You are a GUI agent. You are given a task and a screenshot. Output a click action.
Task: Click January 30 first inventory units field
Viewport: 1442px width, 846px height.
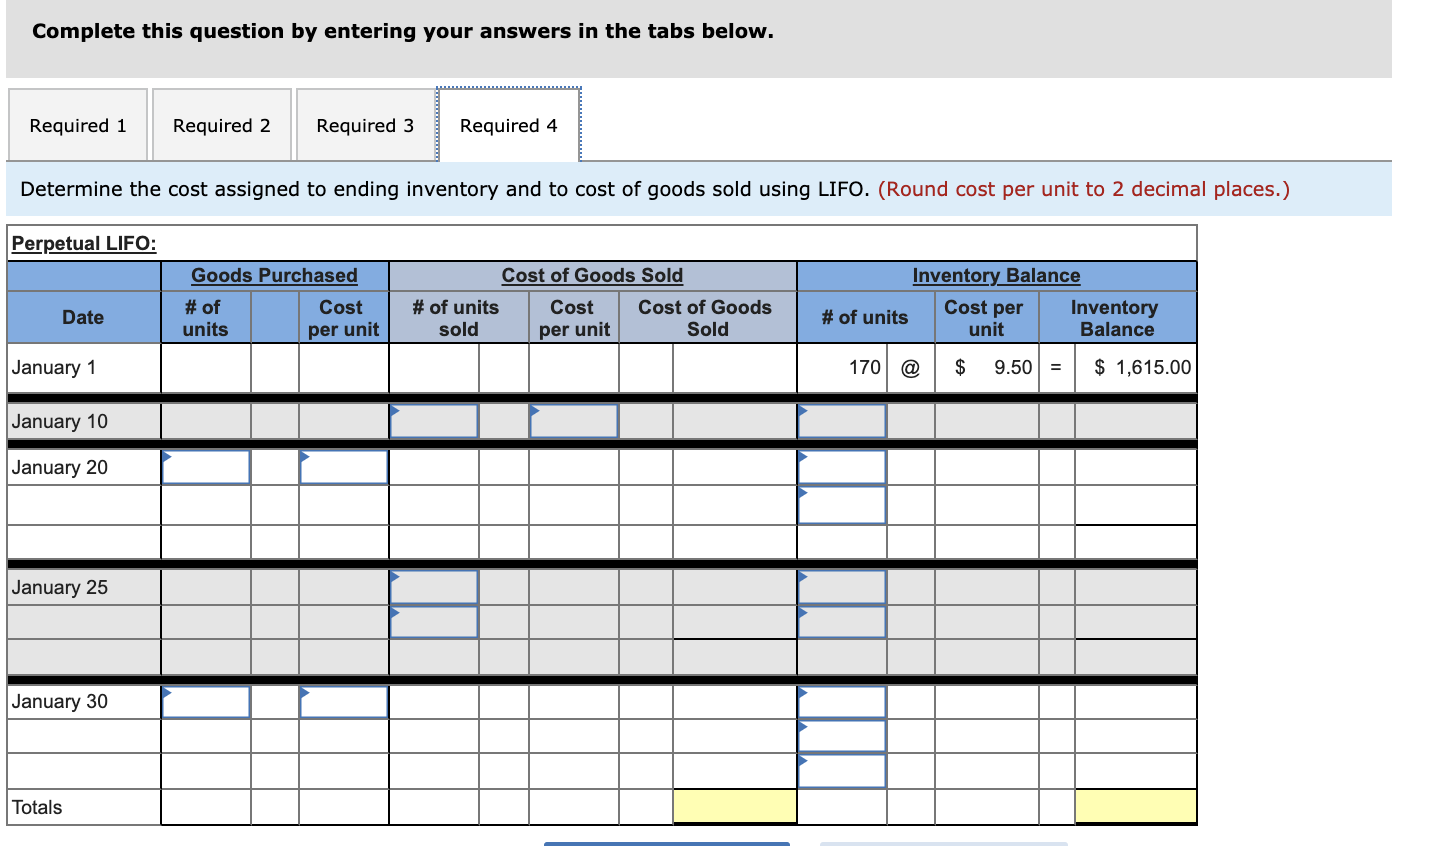point(842,702)
